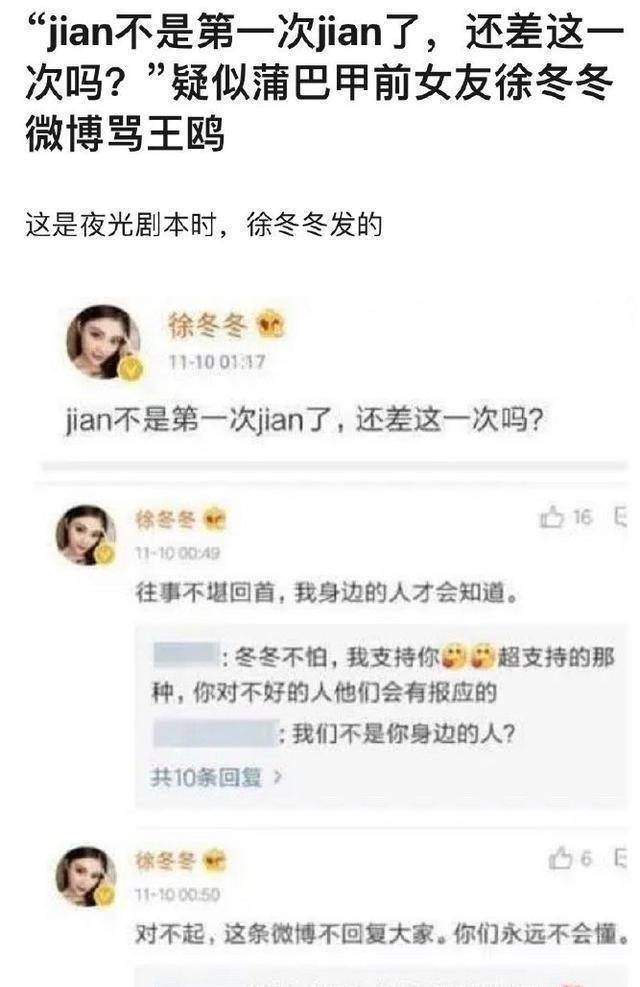
Task: Click chevron arrow after 共10条回复
Action: (277, 777)
